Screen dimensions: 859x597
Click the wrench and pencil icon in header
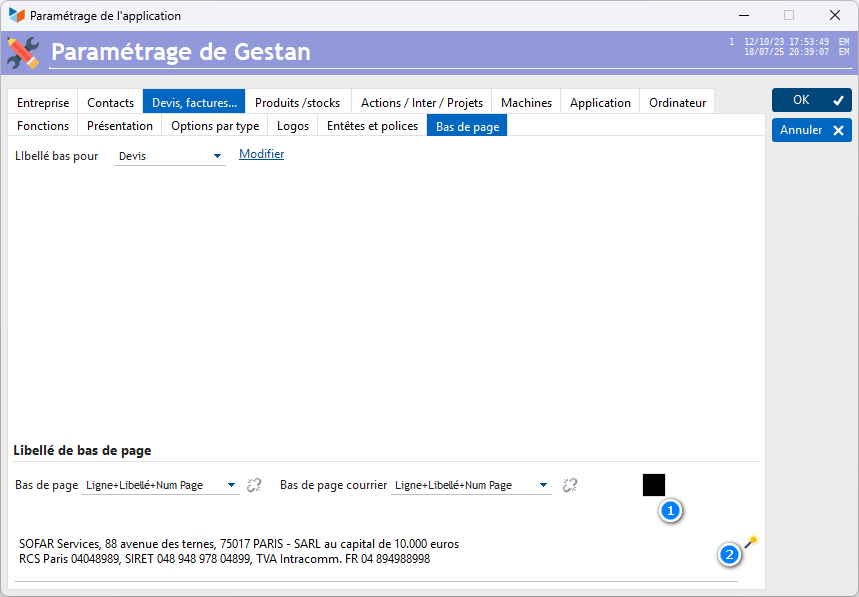tap(23, 52)
